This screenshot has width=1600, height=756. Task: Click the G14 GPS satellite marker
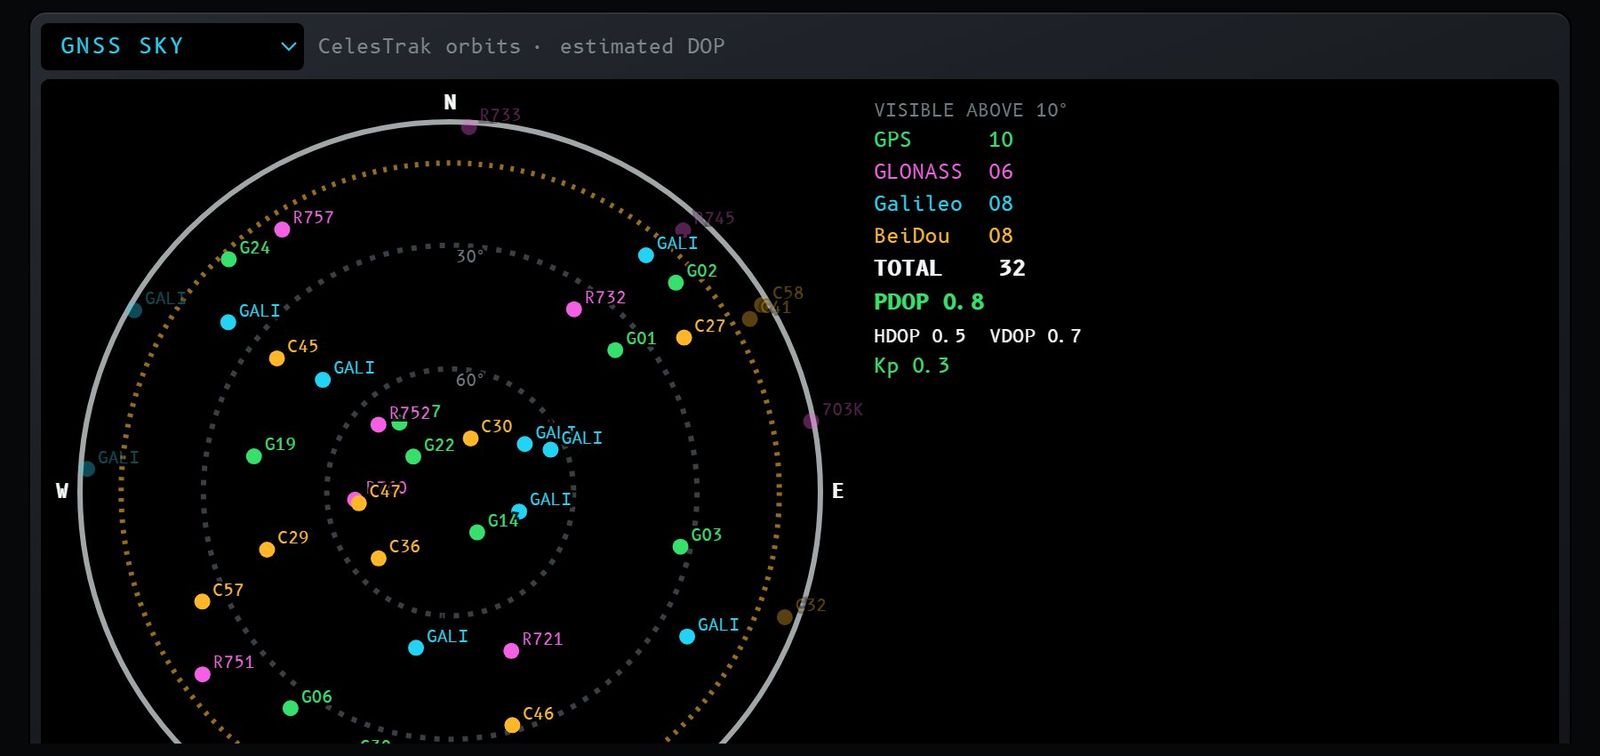click(477, 532)
